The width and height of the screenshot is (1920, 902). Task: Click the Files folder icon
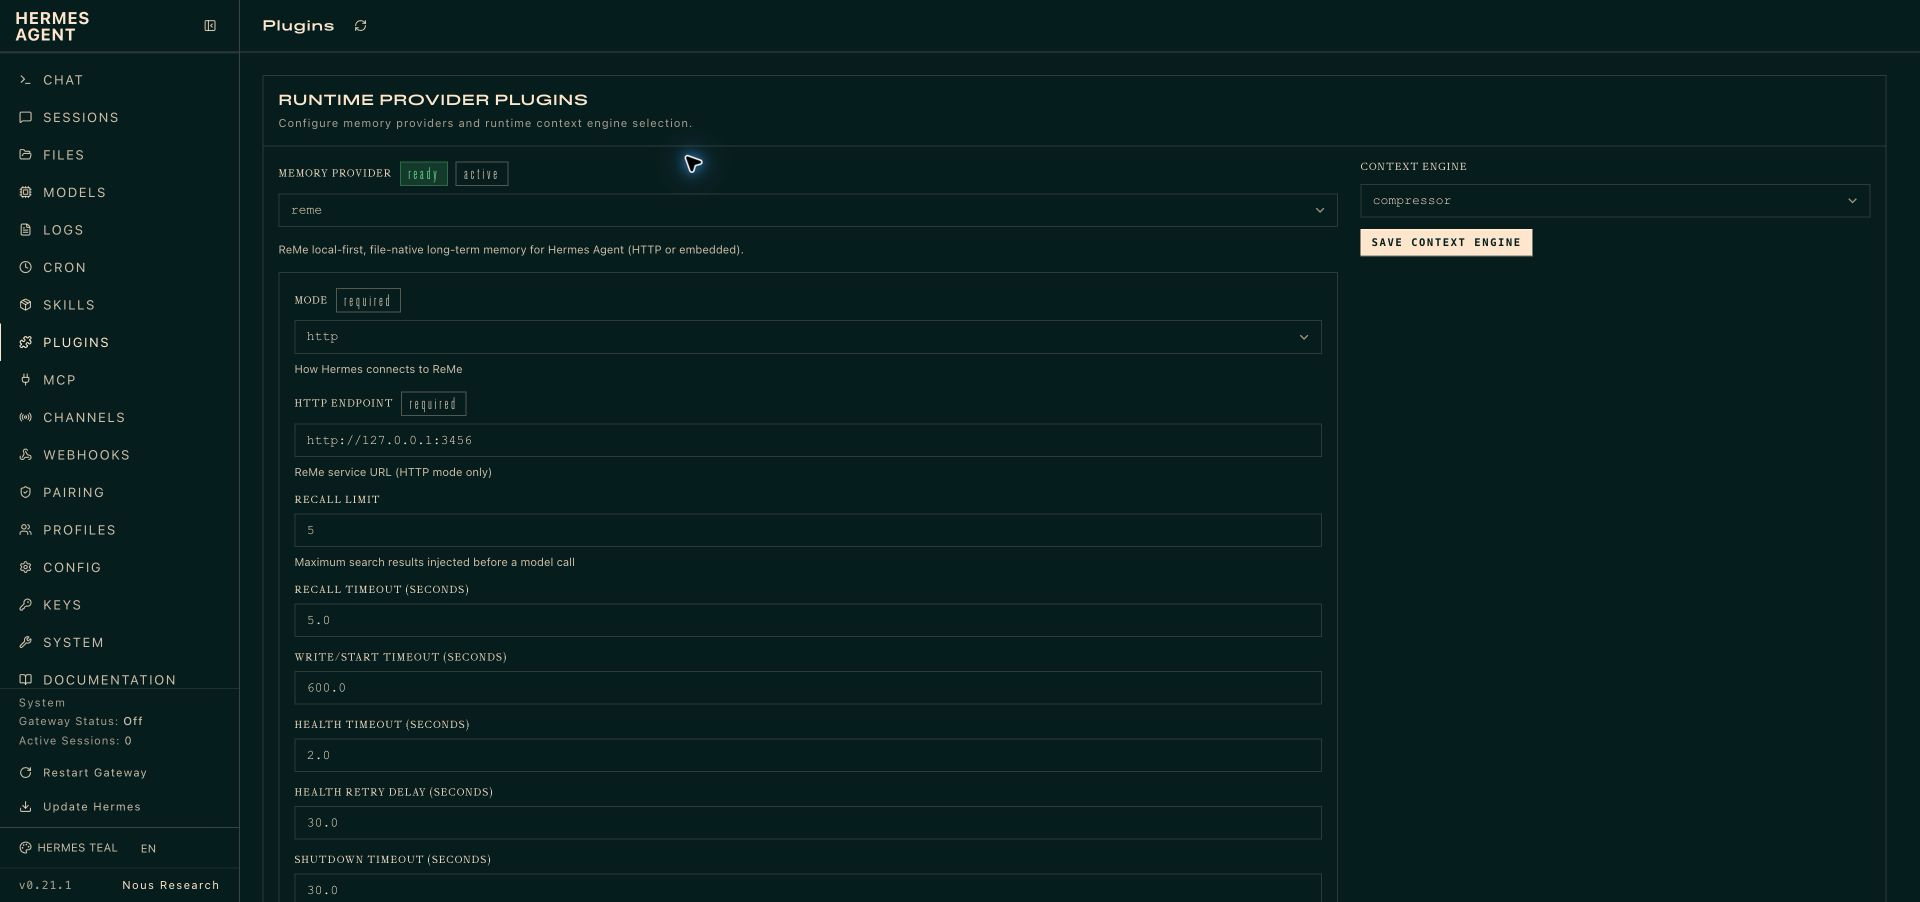[x=26, y=155]
